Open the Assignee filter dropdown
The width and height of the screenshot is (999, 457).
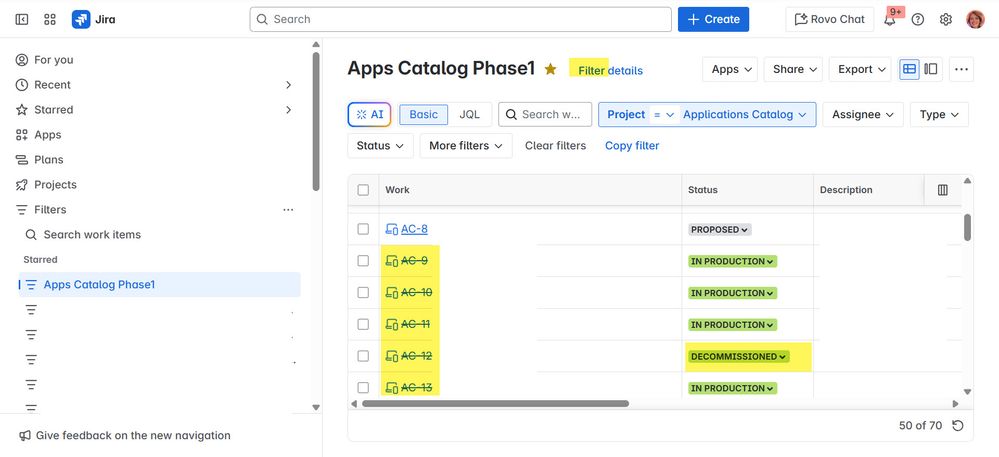(x=863, y=114)
